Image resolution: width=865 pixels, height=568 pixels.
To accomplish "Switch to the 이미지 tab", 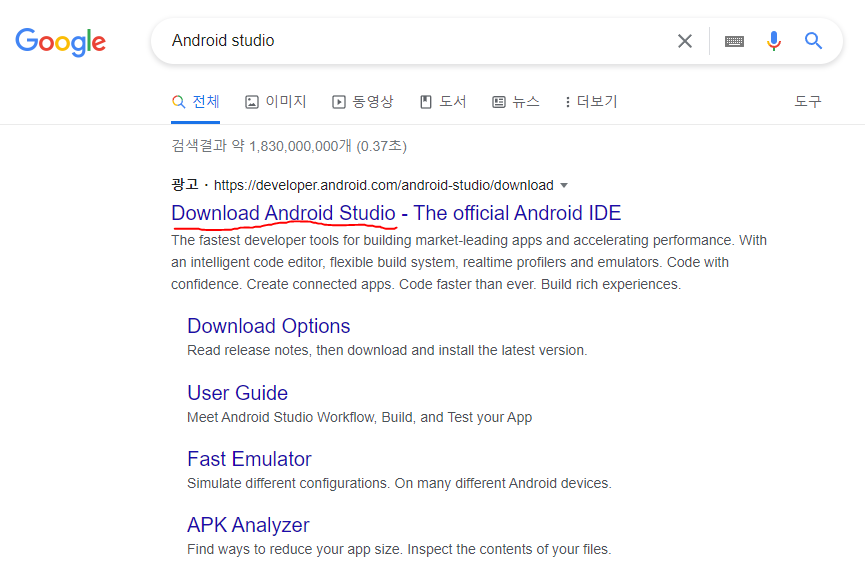I will click(x=275, y=101).
